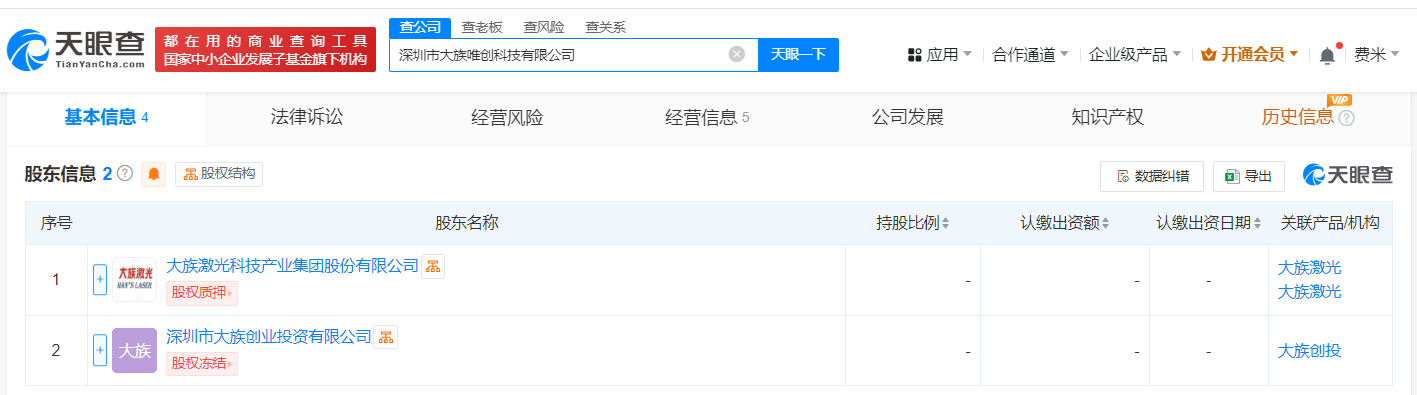Open the 合作通道 dropdown
Screen dimensions: 1417x395
(x=1030, y=55)
